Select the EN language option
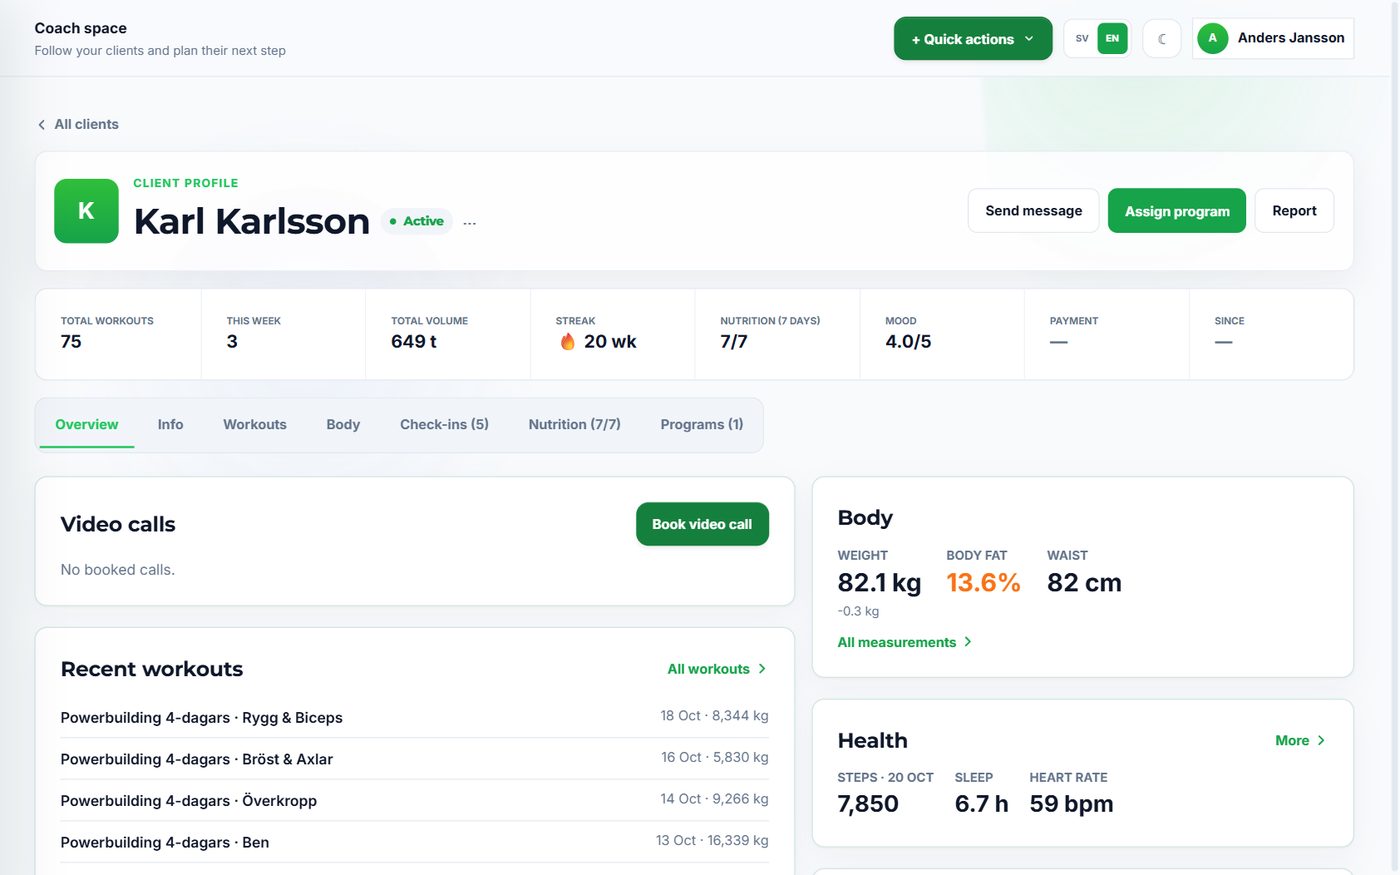The image size is (1400, 875). pos(1112,39)
